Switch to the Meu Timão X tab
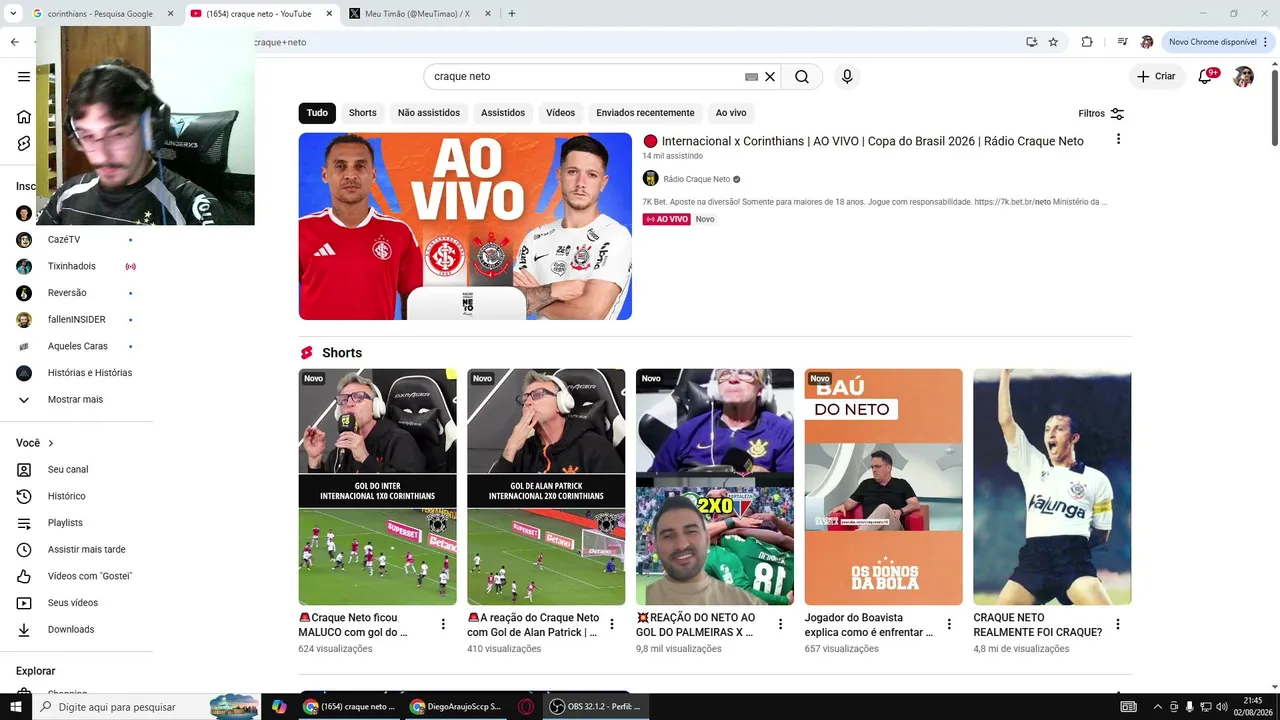1280x720 pixels. (420, 14)
